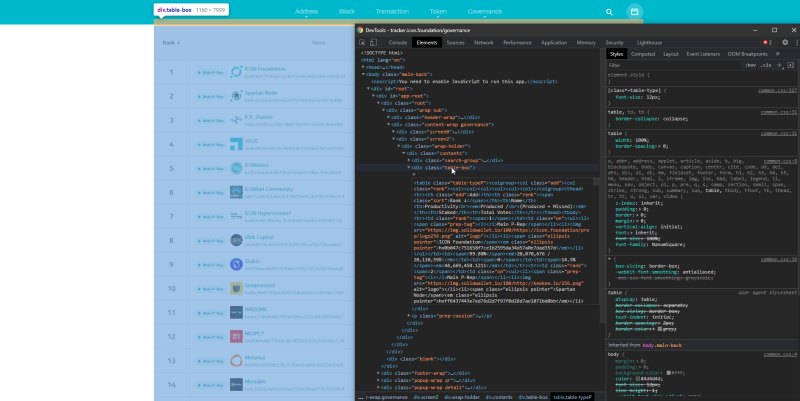This screenshot has height=401, width=800.
Task: Expand the head element node
Action: (363, 67)
